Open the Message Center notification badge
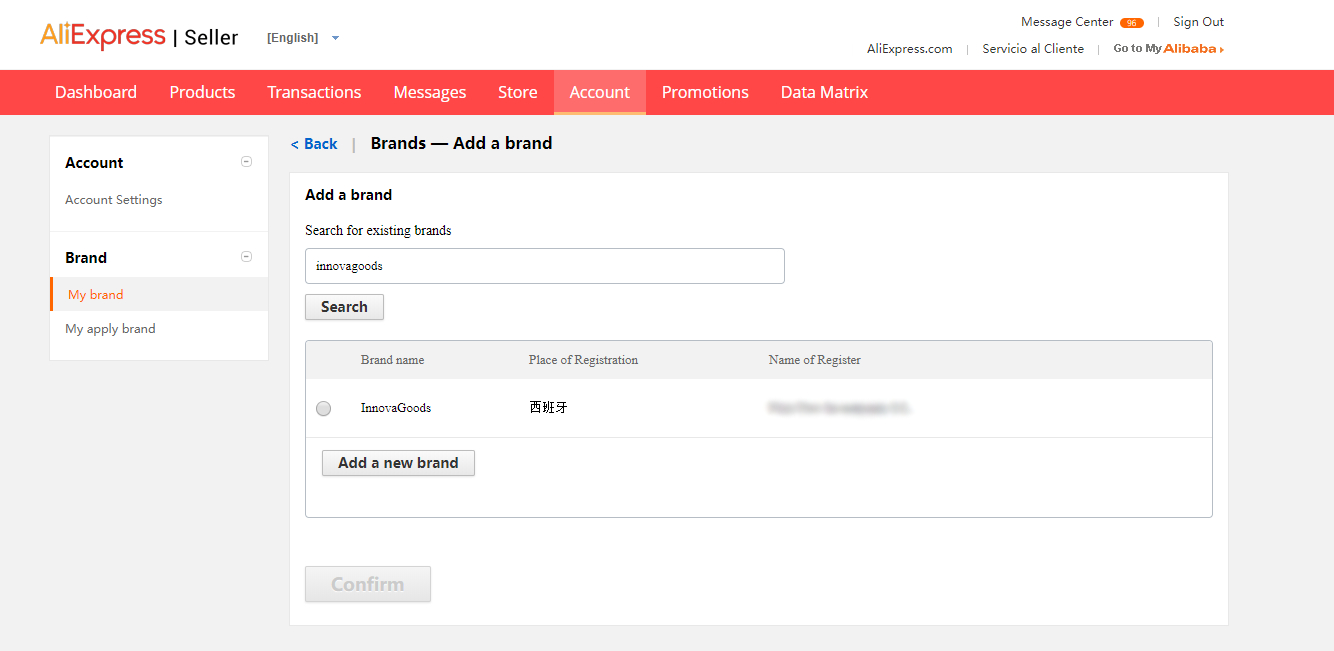The width and height of the screenshot is (1334, 651). (1131, 23)
